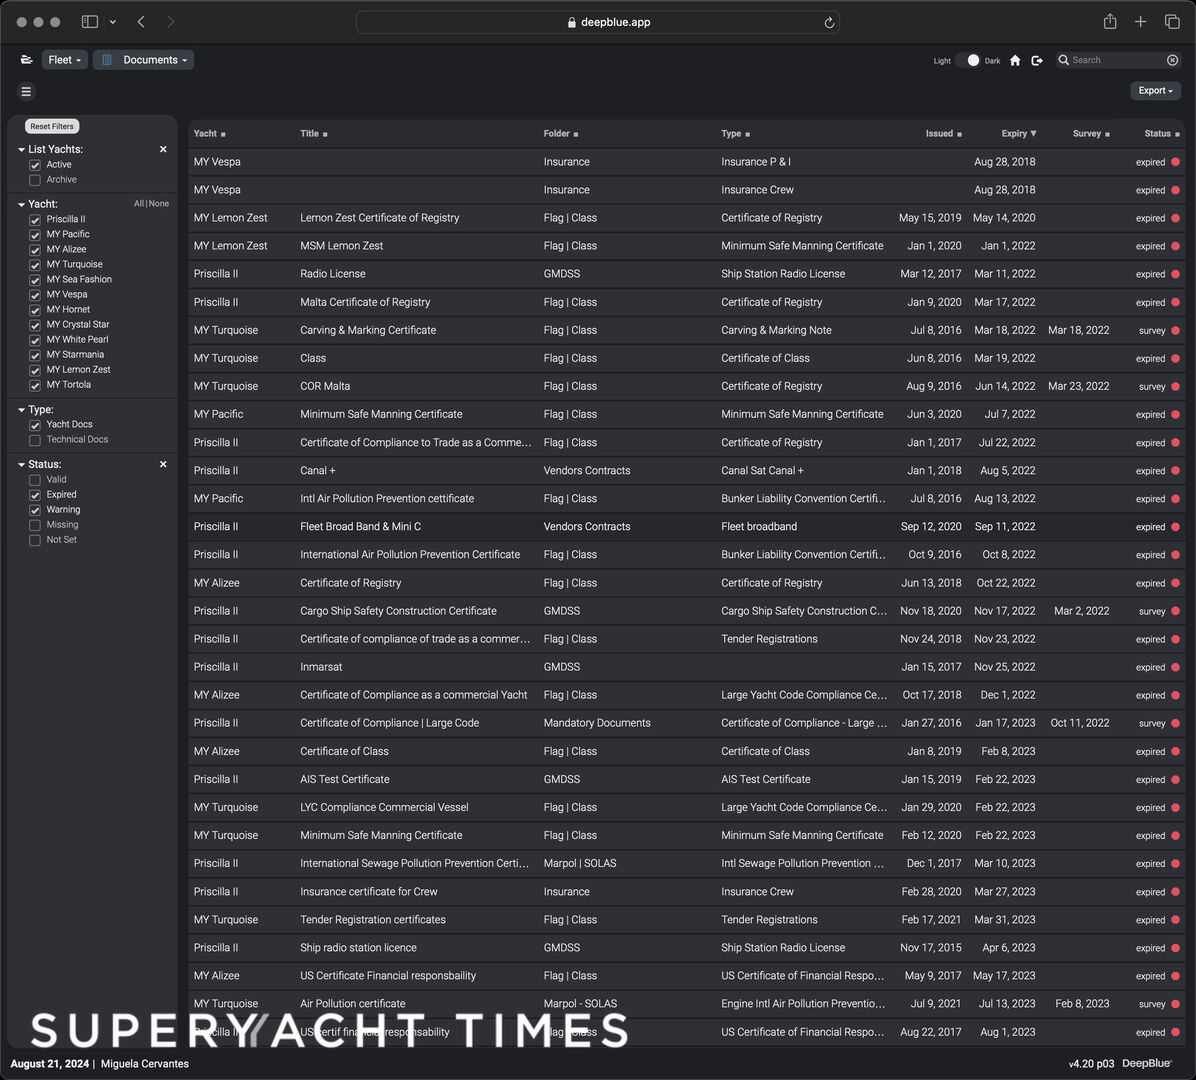Viewport: 1196px width, 1080px height.
Task: Click the search magnifier icon
Action: [x=1063, y=59]
